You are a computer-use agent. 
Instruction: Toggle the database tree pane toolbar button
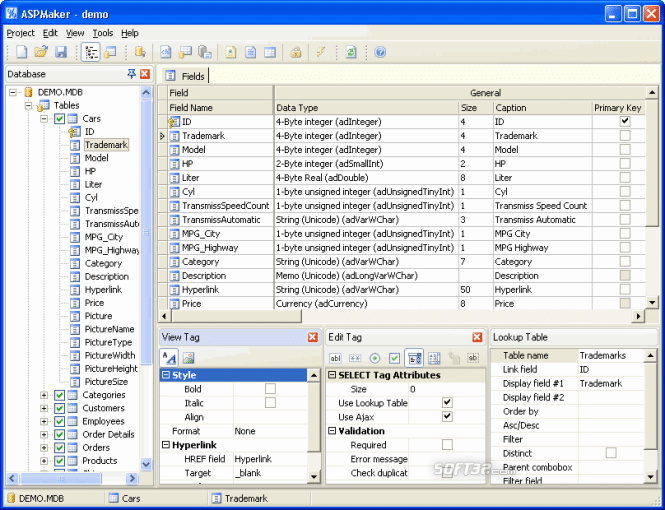91,52
